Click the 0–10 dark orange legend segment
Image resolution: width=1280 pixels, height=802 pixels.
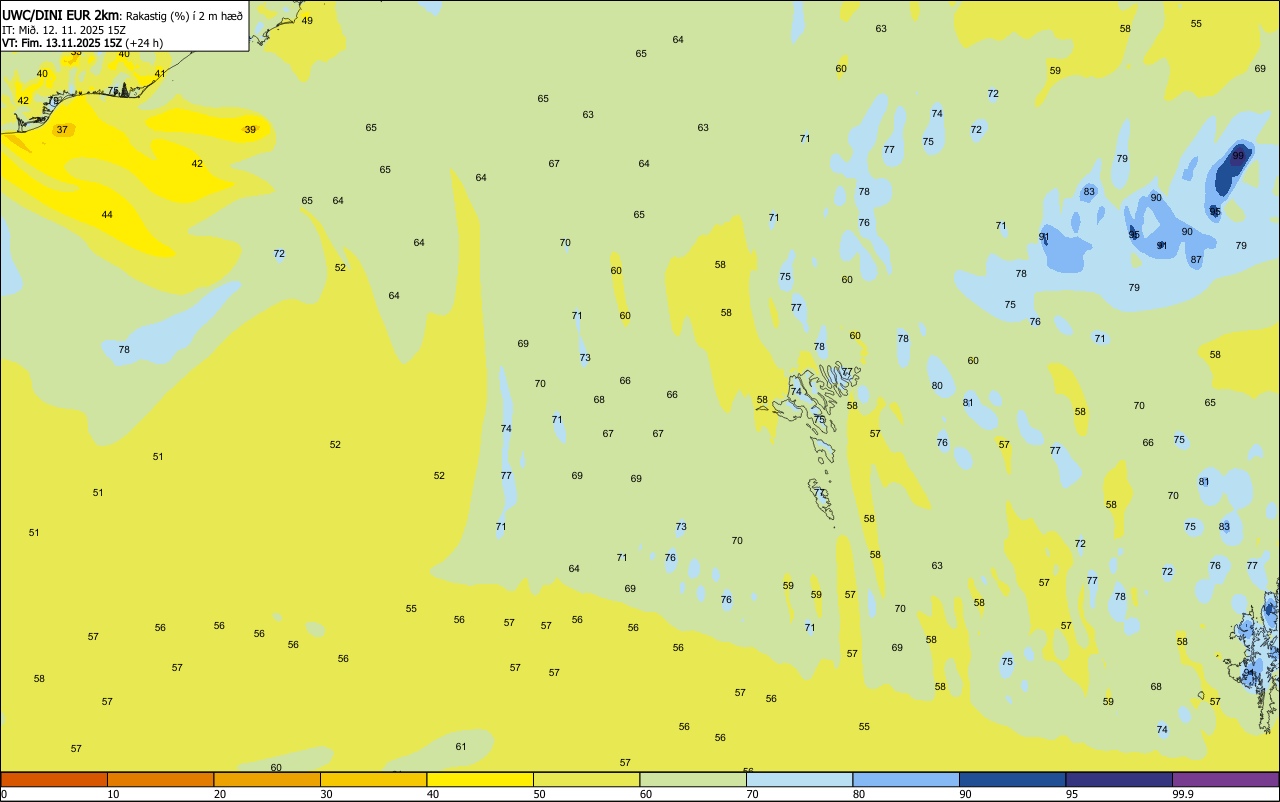click(54, 779)
